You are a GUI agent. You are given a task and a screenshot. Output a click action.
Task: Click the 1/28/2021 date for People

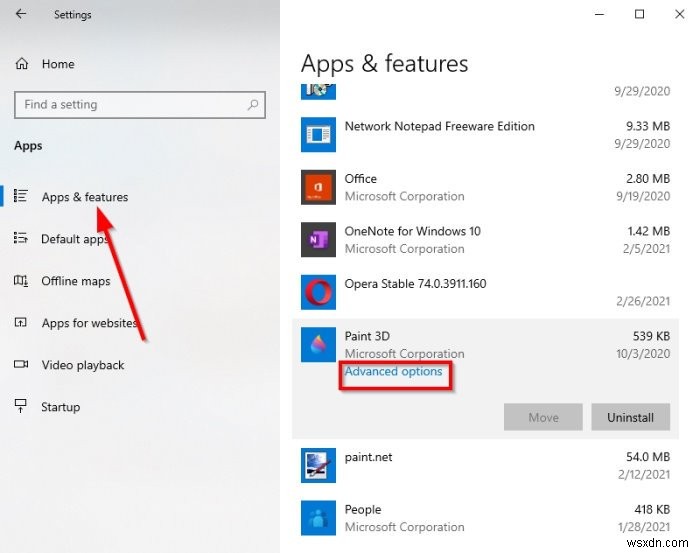(644, 527)
